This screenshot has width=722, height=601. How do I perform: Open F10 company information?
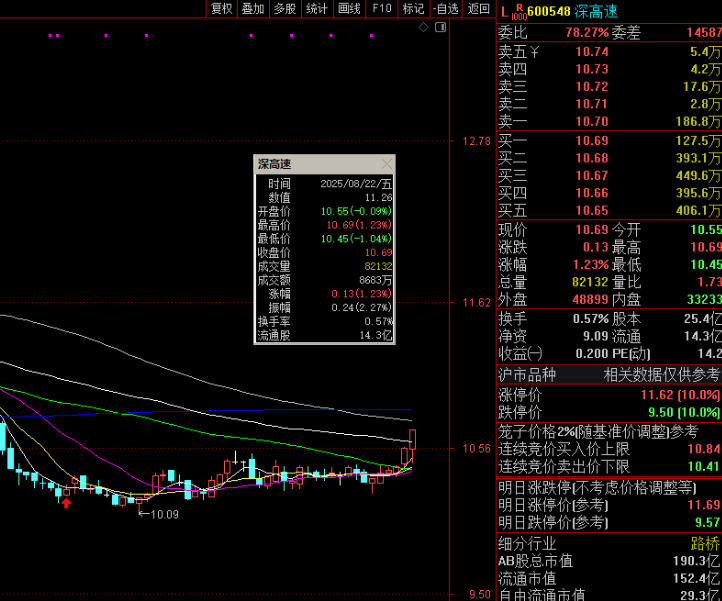[x=382, y=9]
